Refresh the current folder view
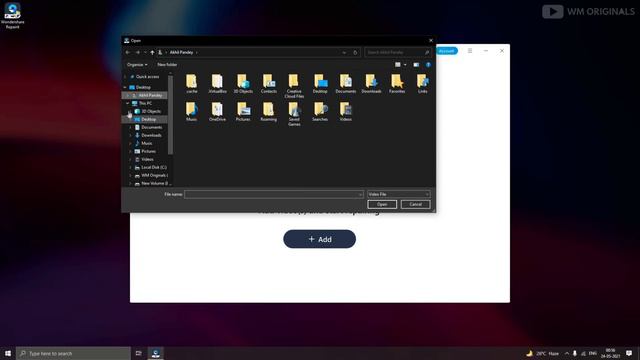This screenshot has width=640, height=360. 355,52
